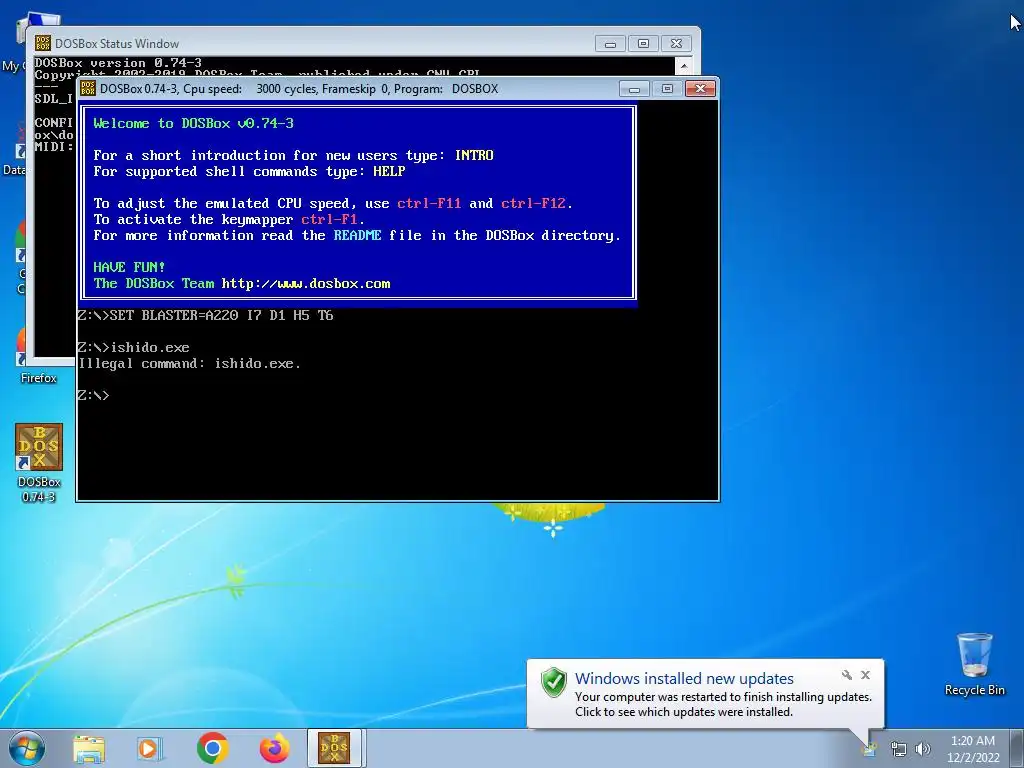This screenshot has width=1024, height=768.
Task: Close the DOSBox 0.74-3 window
Action: point(700,88)
